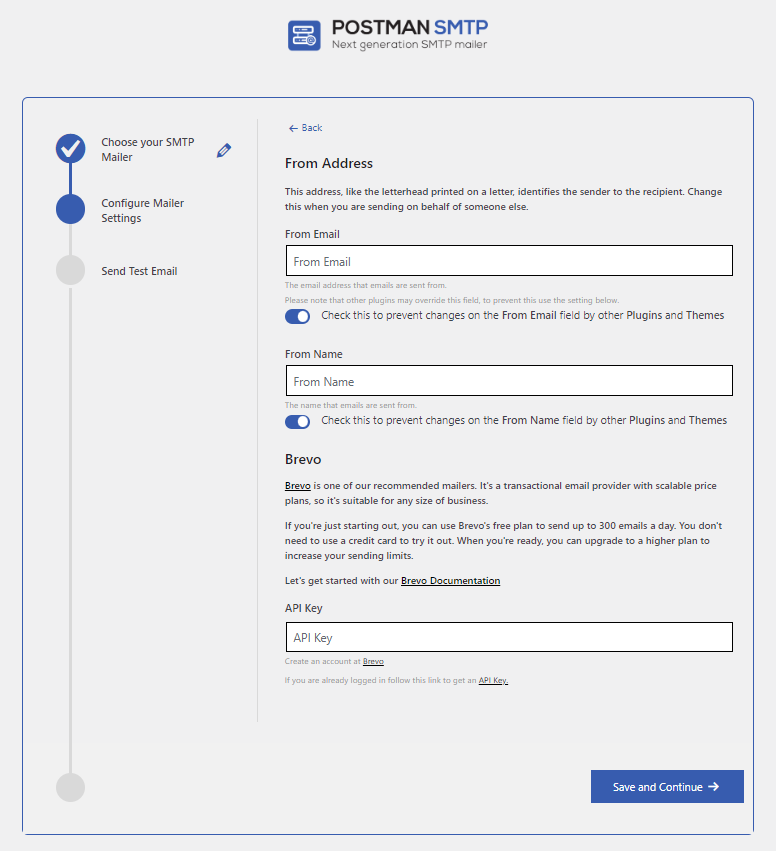This screenshot has height=851, width=776.
Task: Click the Next generation SMTP mailer tagline
Action: pyautogui.click(x=410, y=45)
